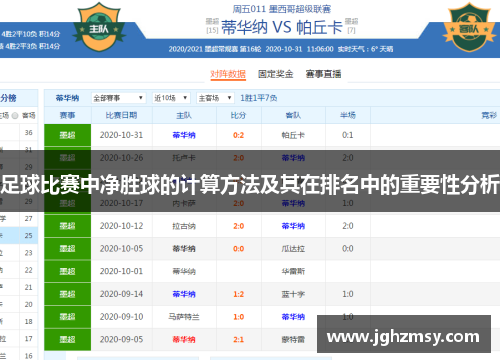The height and width of the screenshot is (362, 500).
Task: Click 墨超 league cell in 2020-10-05 row
Action: (x=67, y=249)
